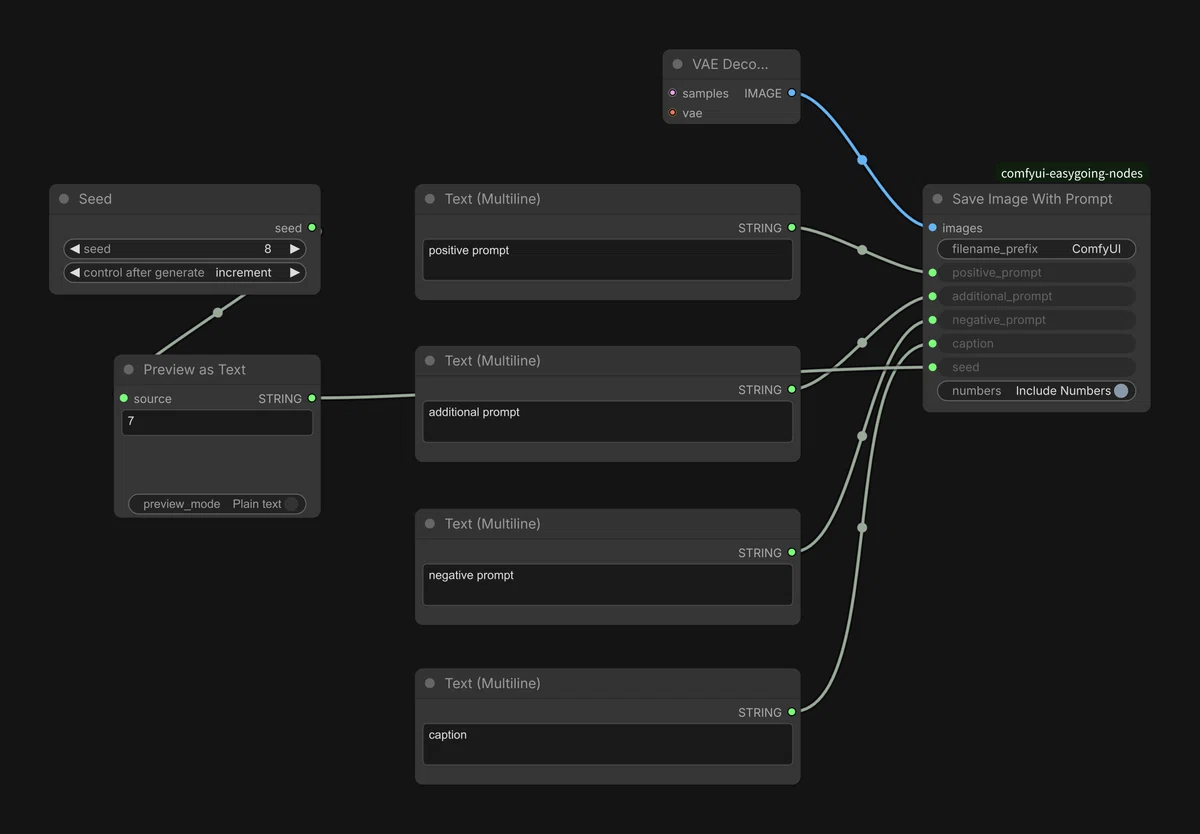Click the IMAGE output socket on VAE Decode
Viewport: 1200px width, 834px height.
792,93
